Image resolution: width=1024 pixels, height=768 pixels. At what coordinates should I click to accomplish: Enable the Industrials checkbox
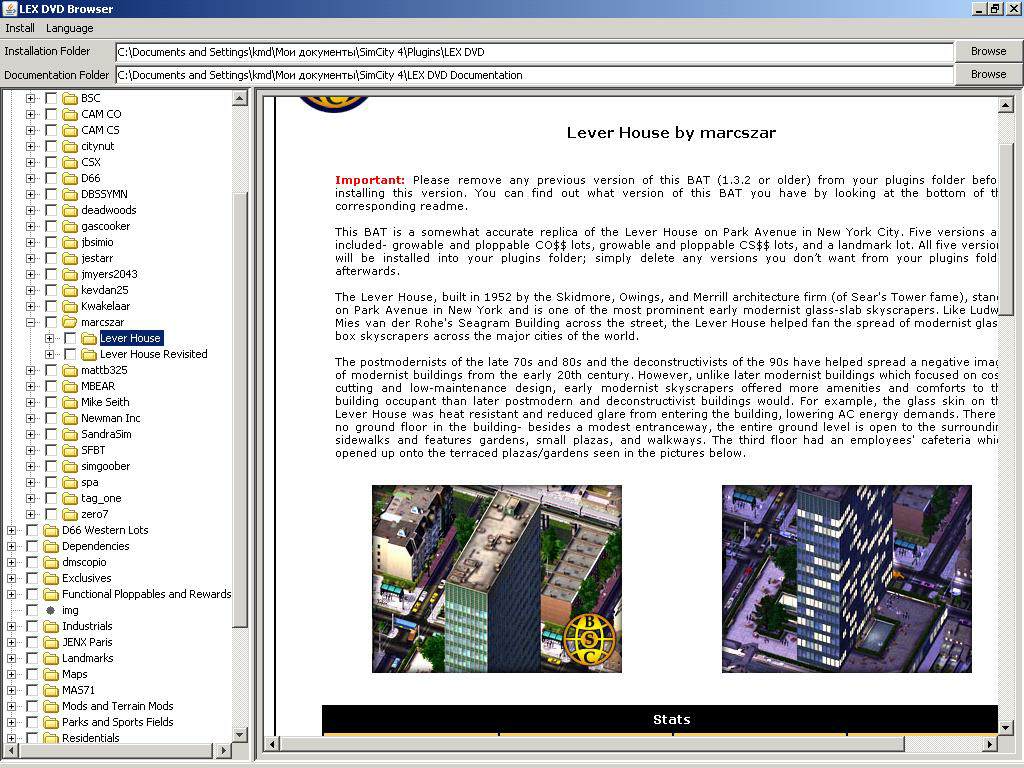pyautogui.click(x=32, y=626)
